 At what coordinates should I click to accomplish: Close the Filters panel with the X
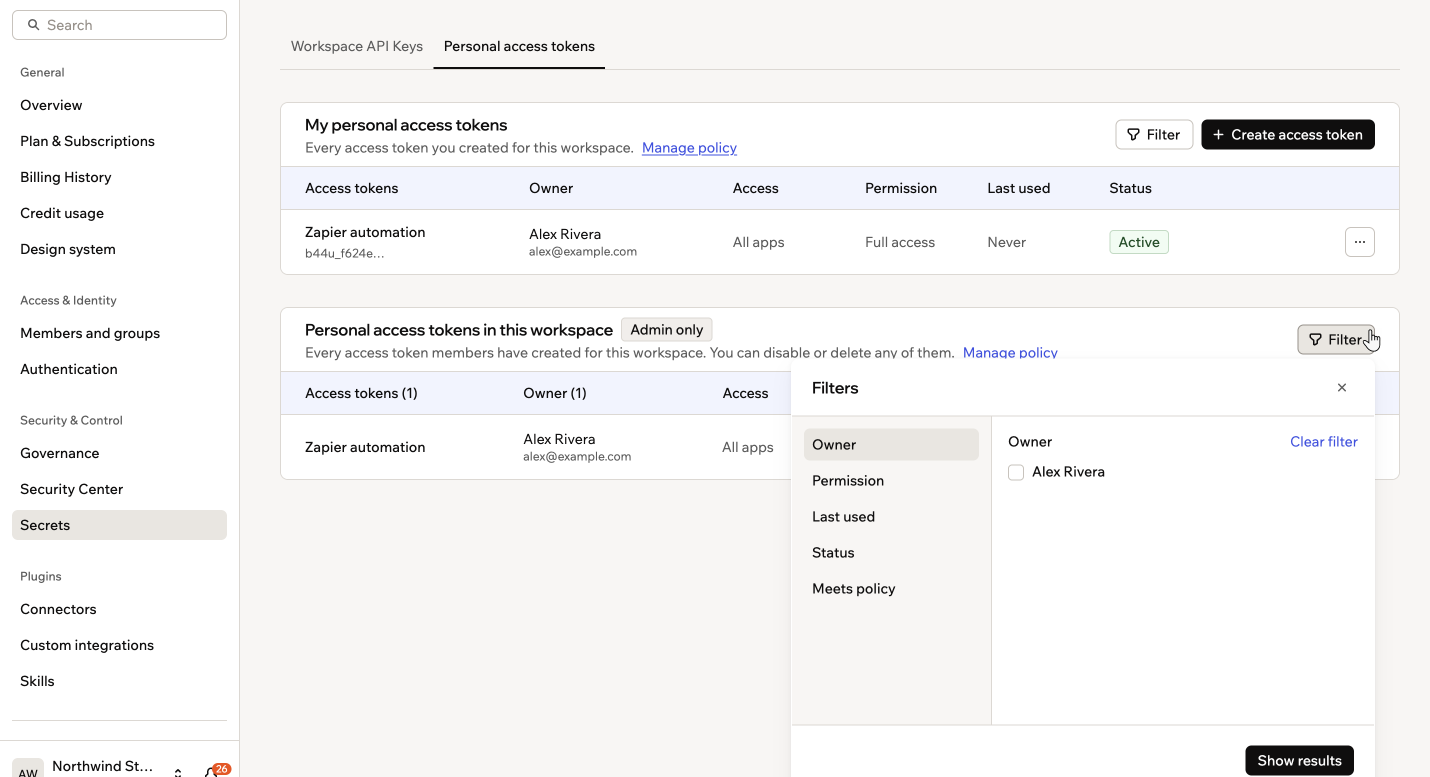[x=1342, y=388]
